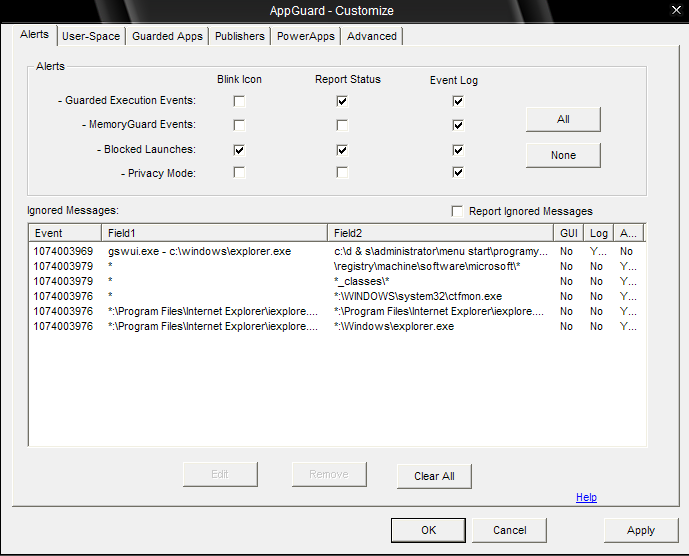689x556 pixels.
Task: Go to the Advanced tab
Action: click(x=372, y=36)
